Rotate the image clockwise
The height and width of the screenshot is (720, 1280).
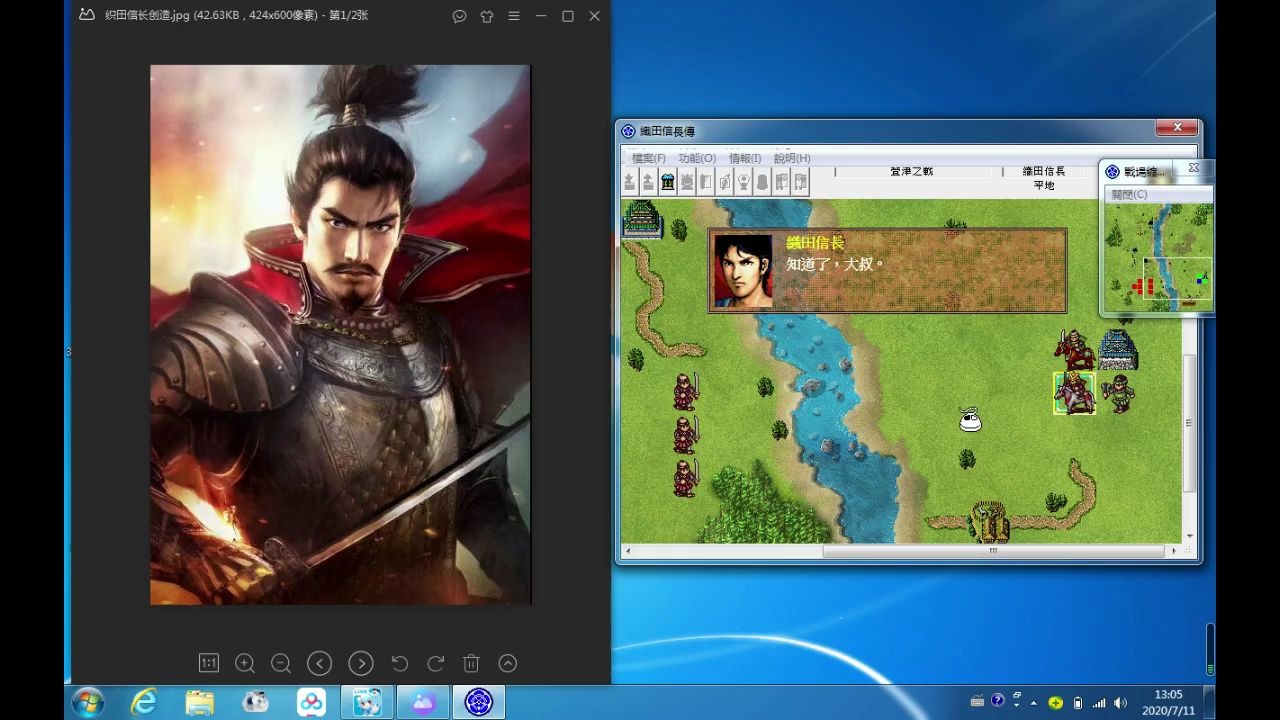(436, 663)
